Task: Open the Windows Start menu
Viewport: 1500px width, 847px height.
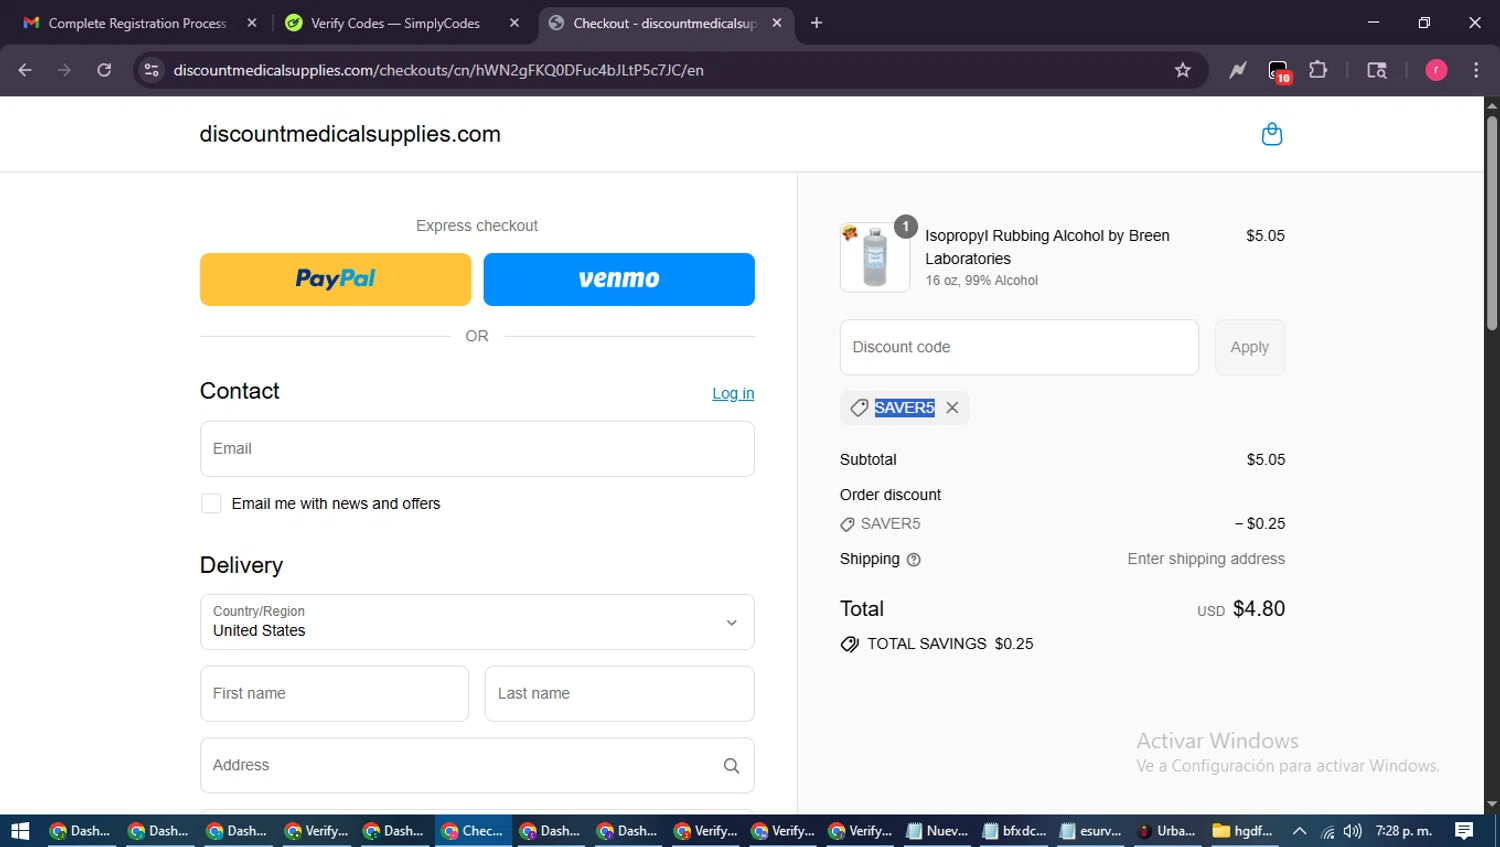Action: click(x=20, y=831)
